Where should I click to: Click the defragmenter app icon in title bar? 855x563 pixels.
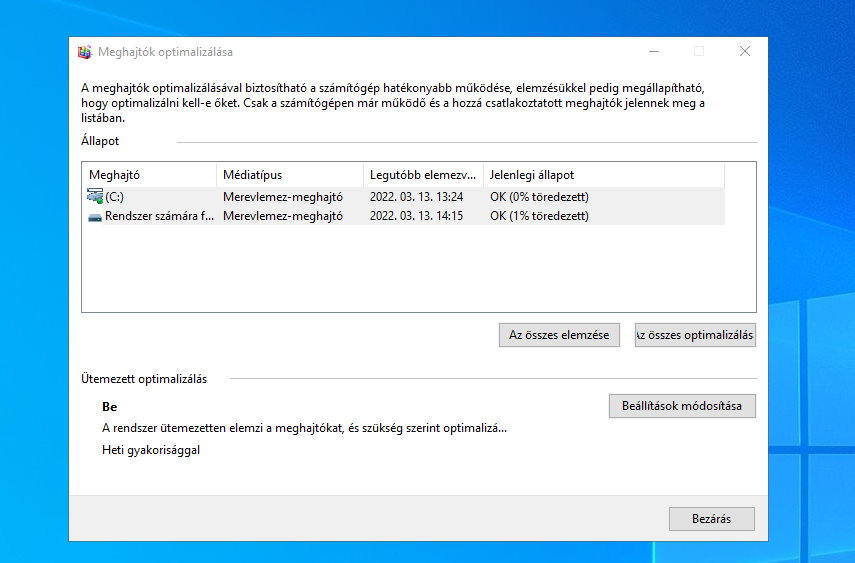point(85,52)
